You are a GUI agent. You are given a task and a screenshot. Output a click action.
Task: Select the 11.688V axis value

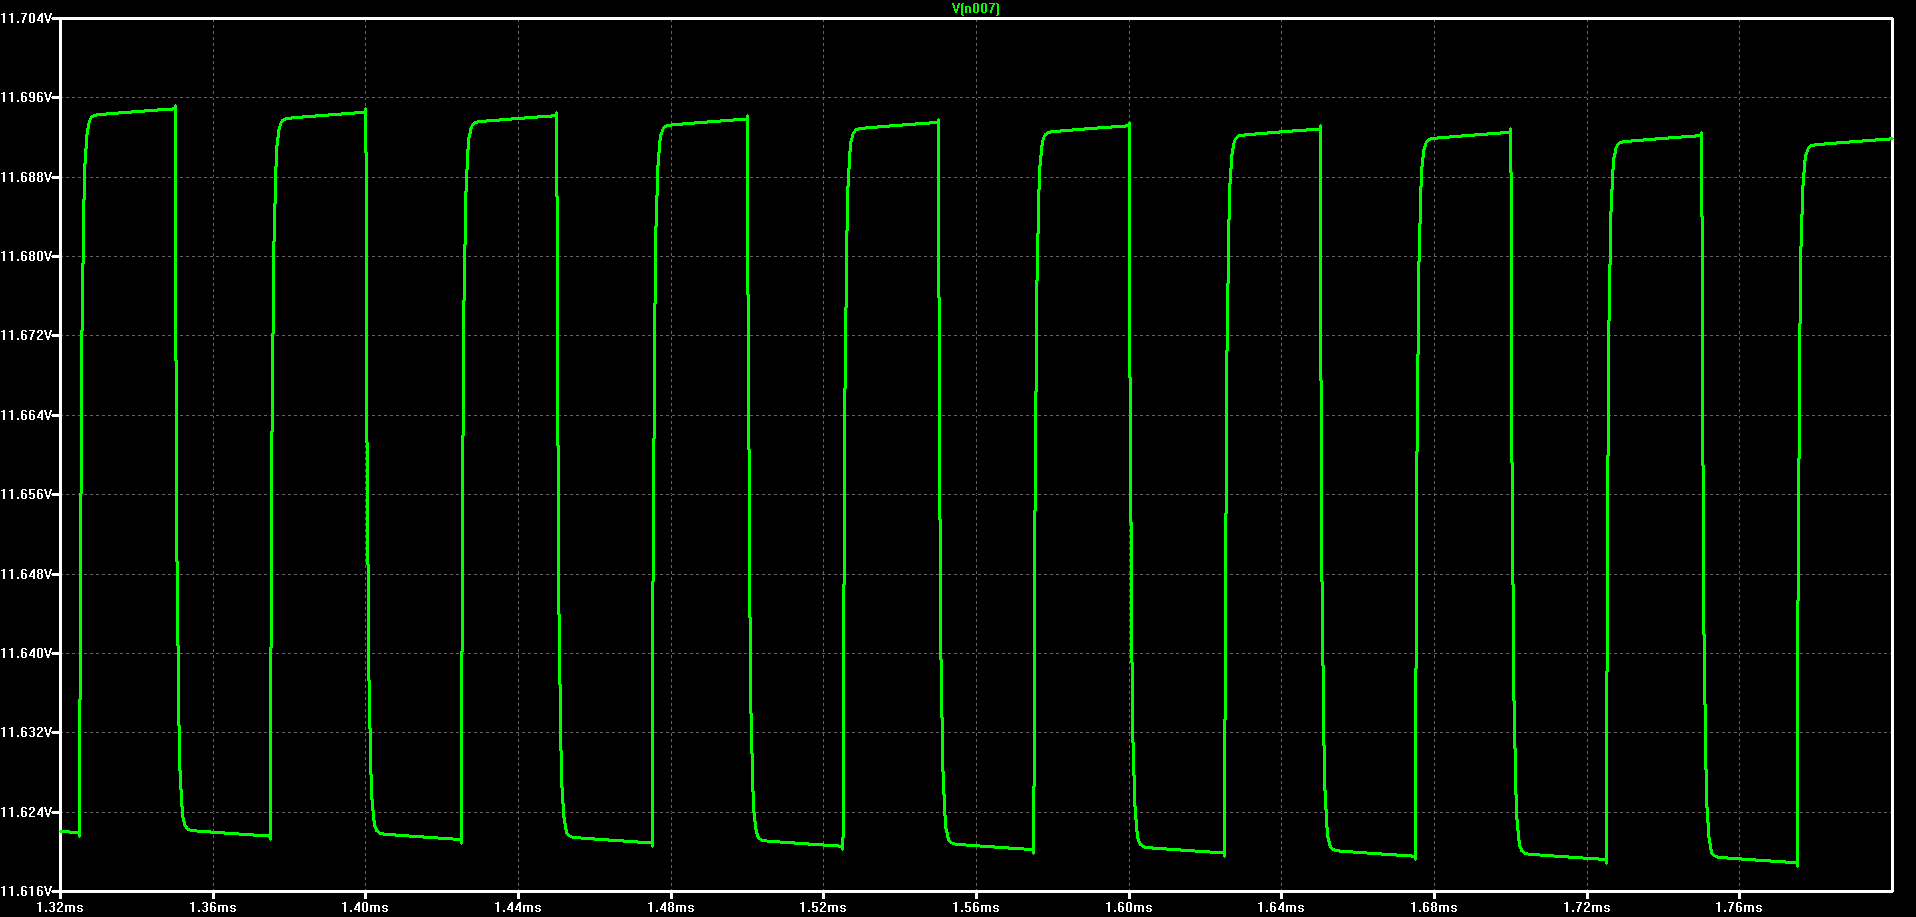pos(25,177)
